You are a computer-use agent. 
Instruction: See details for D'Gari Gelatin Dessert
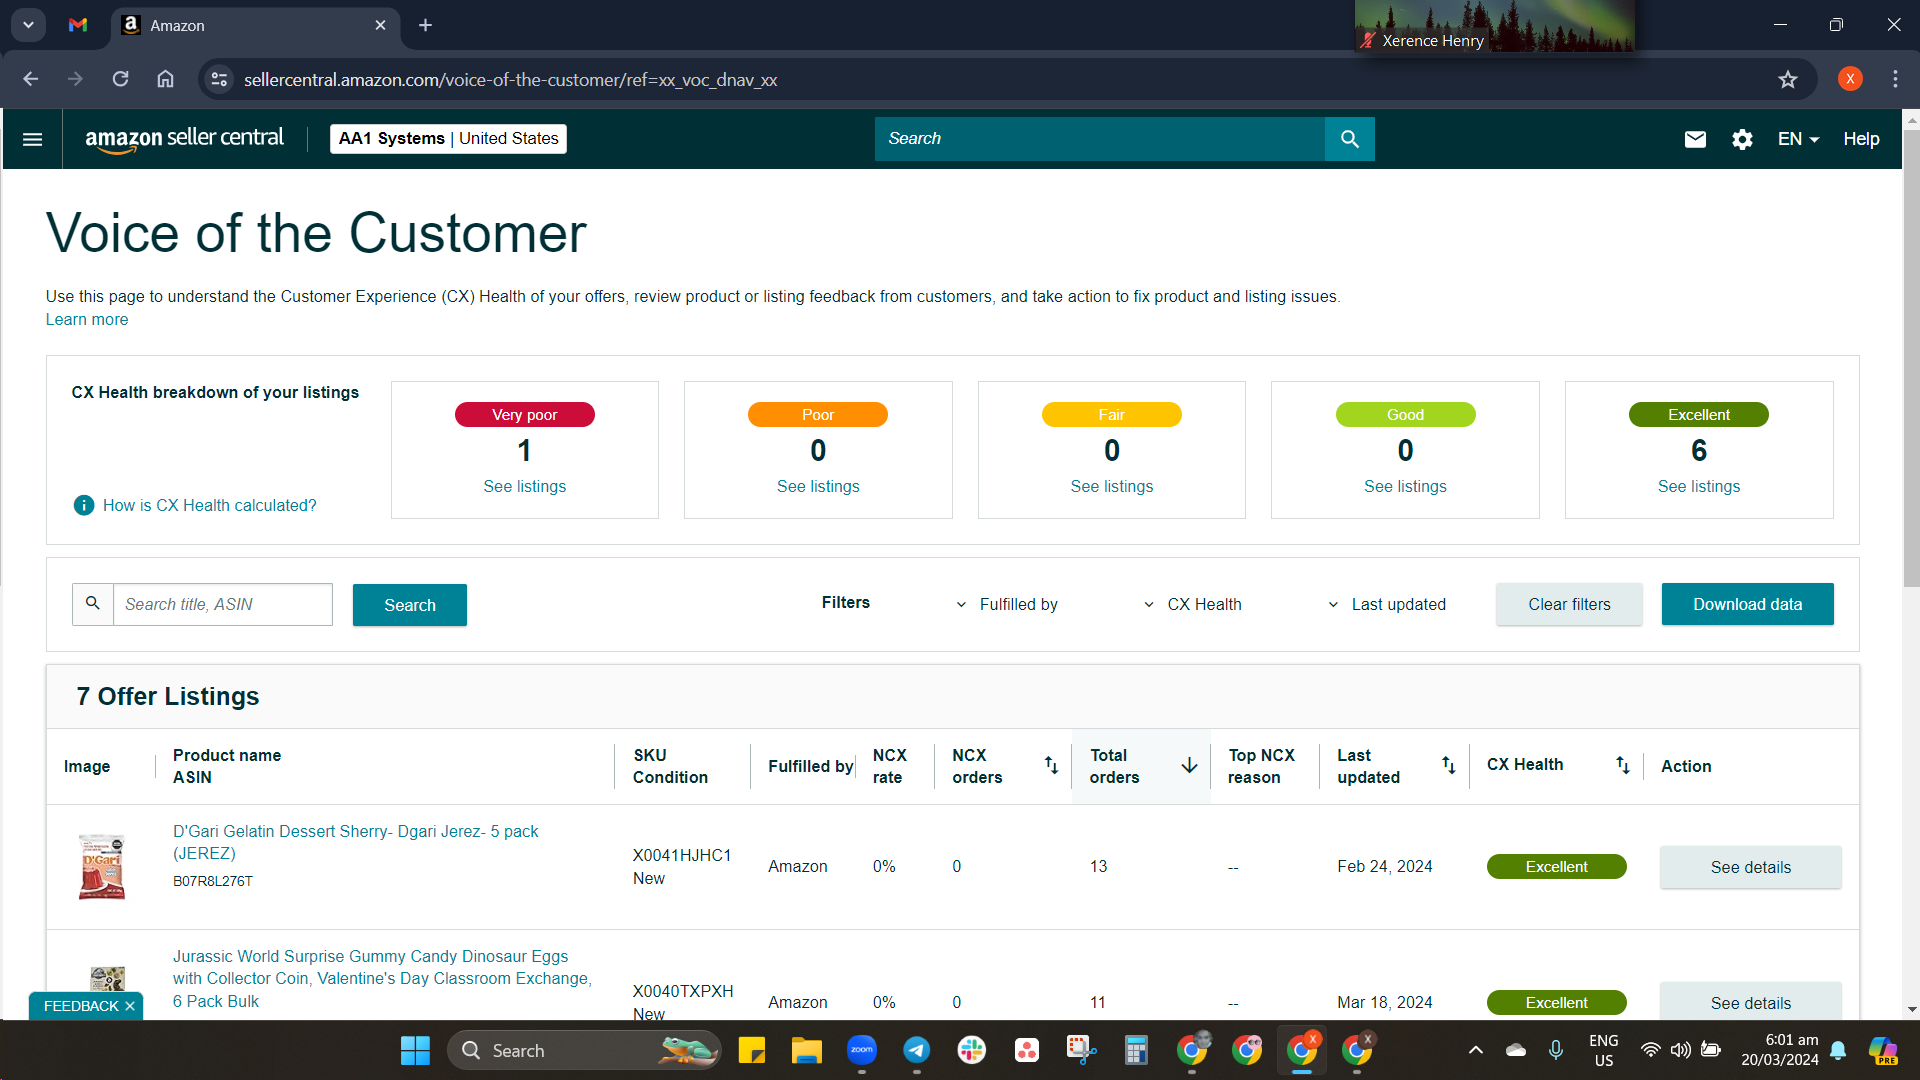(x=1750, y=867)
